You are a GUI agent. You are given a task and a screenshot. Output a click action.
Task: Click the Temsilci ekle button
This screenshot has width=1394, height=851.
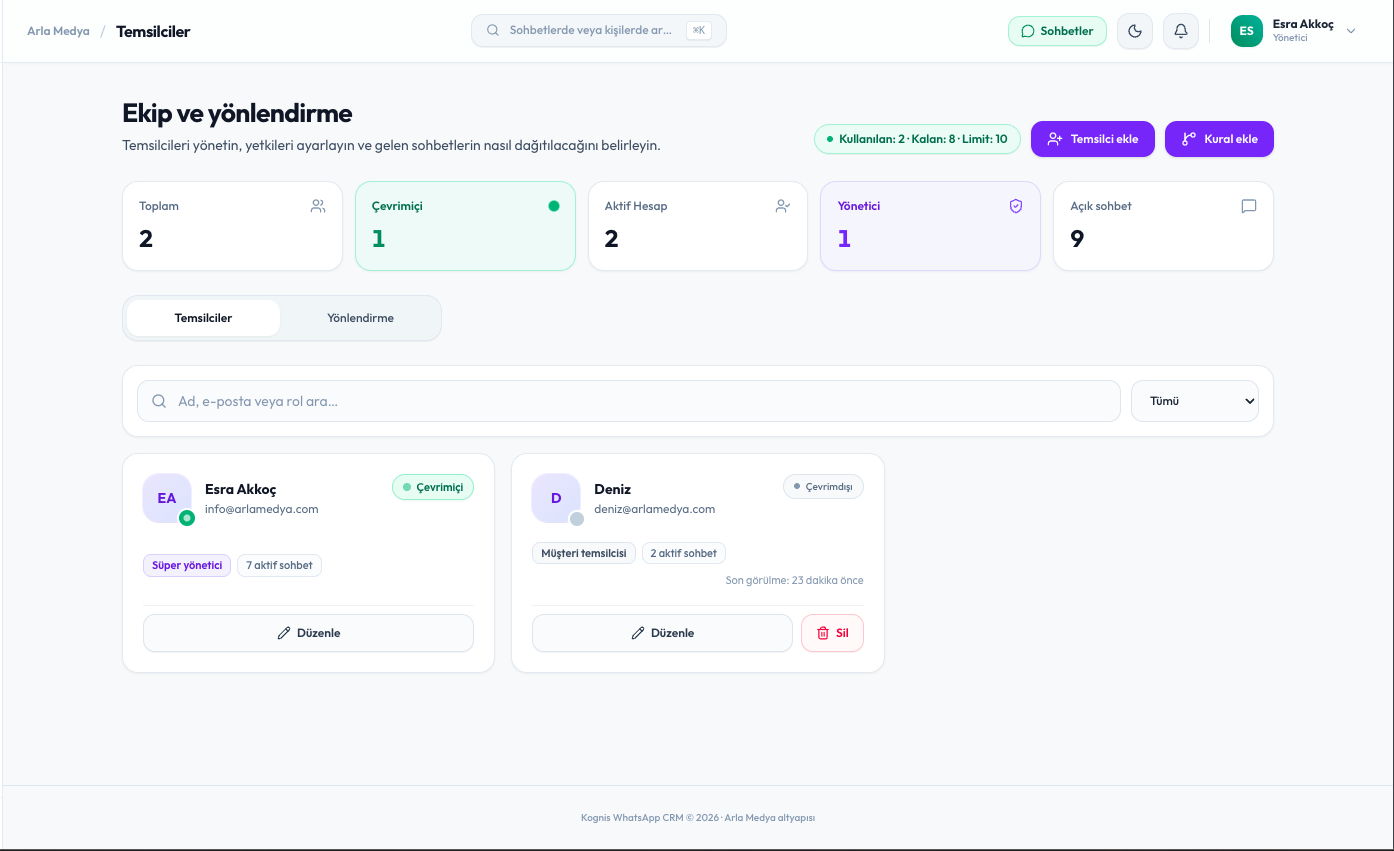coord(1093,139)
